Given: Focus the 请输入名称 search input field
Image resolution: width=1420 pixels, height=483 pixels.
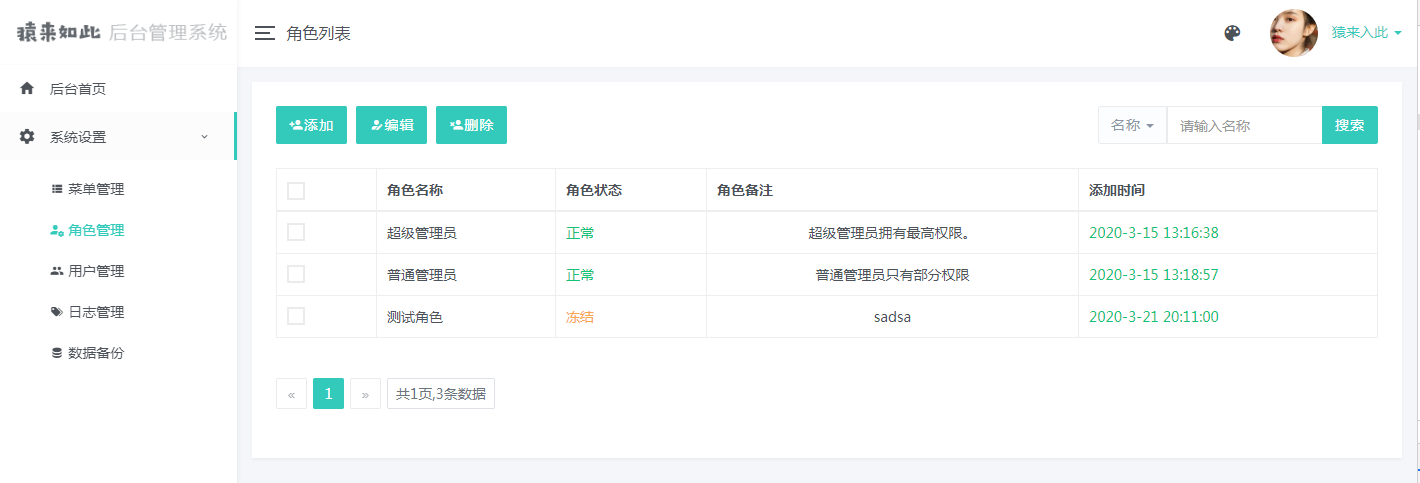Looking at the screenshot, I should (x=1244, y=125).
